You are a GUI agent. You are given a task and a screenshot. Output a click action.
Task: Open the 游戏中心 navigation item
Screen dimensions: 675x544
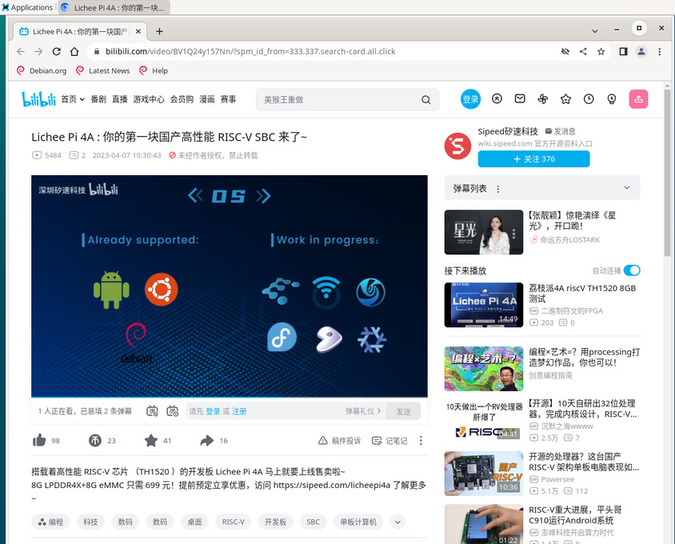(149, 99)
